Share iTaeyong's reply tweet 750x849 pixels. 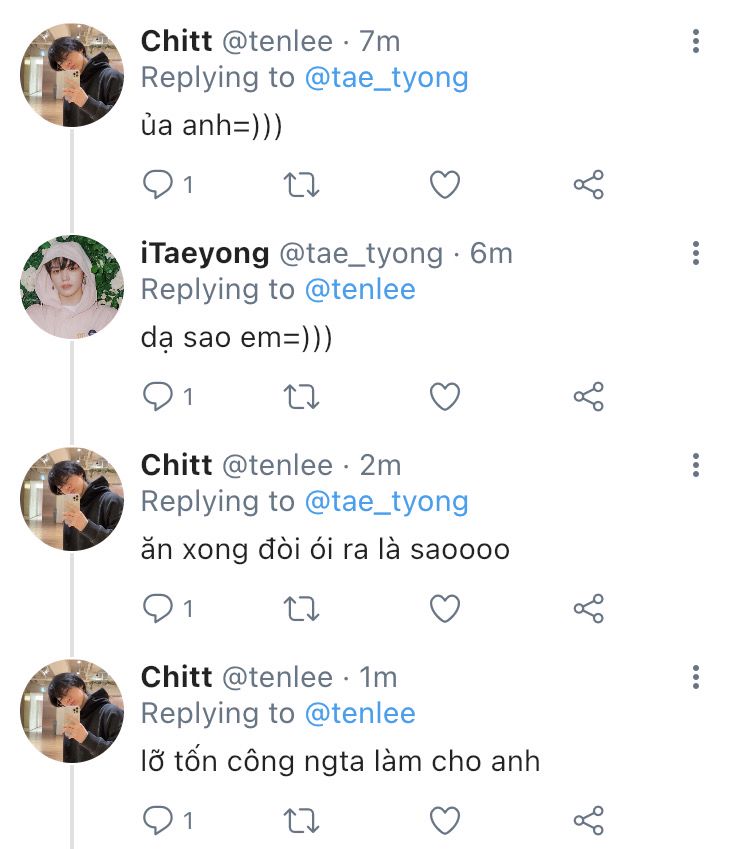(x=589, y=396)
